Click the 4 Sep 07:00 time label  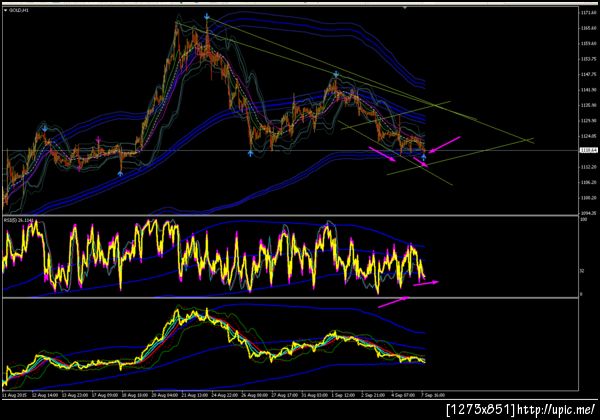coord(403,395)
